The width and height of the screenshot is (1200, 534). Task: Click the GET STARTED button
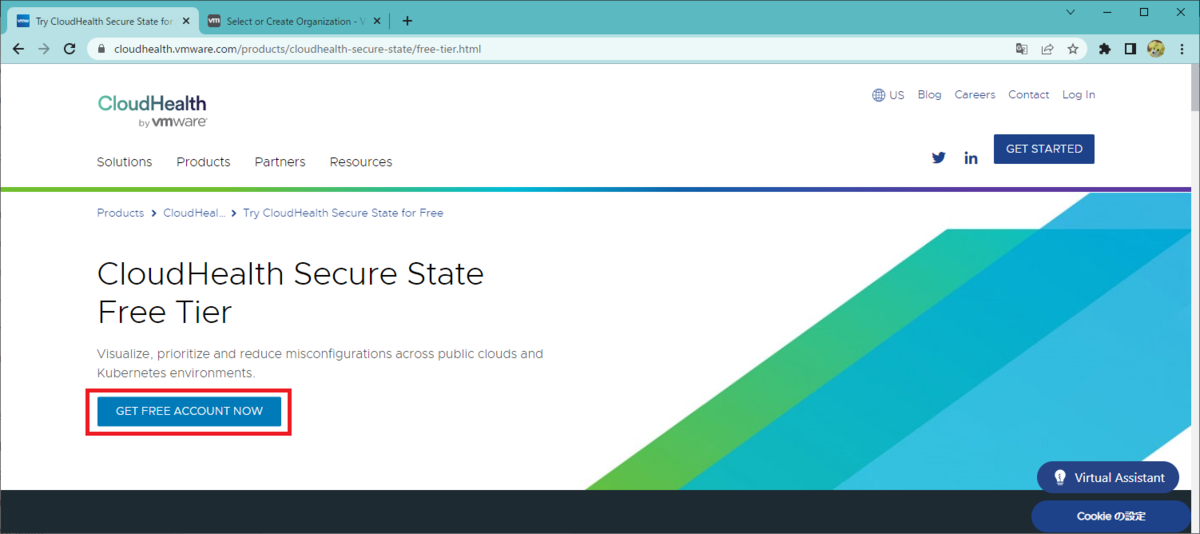coord(1044,149)
